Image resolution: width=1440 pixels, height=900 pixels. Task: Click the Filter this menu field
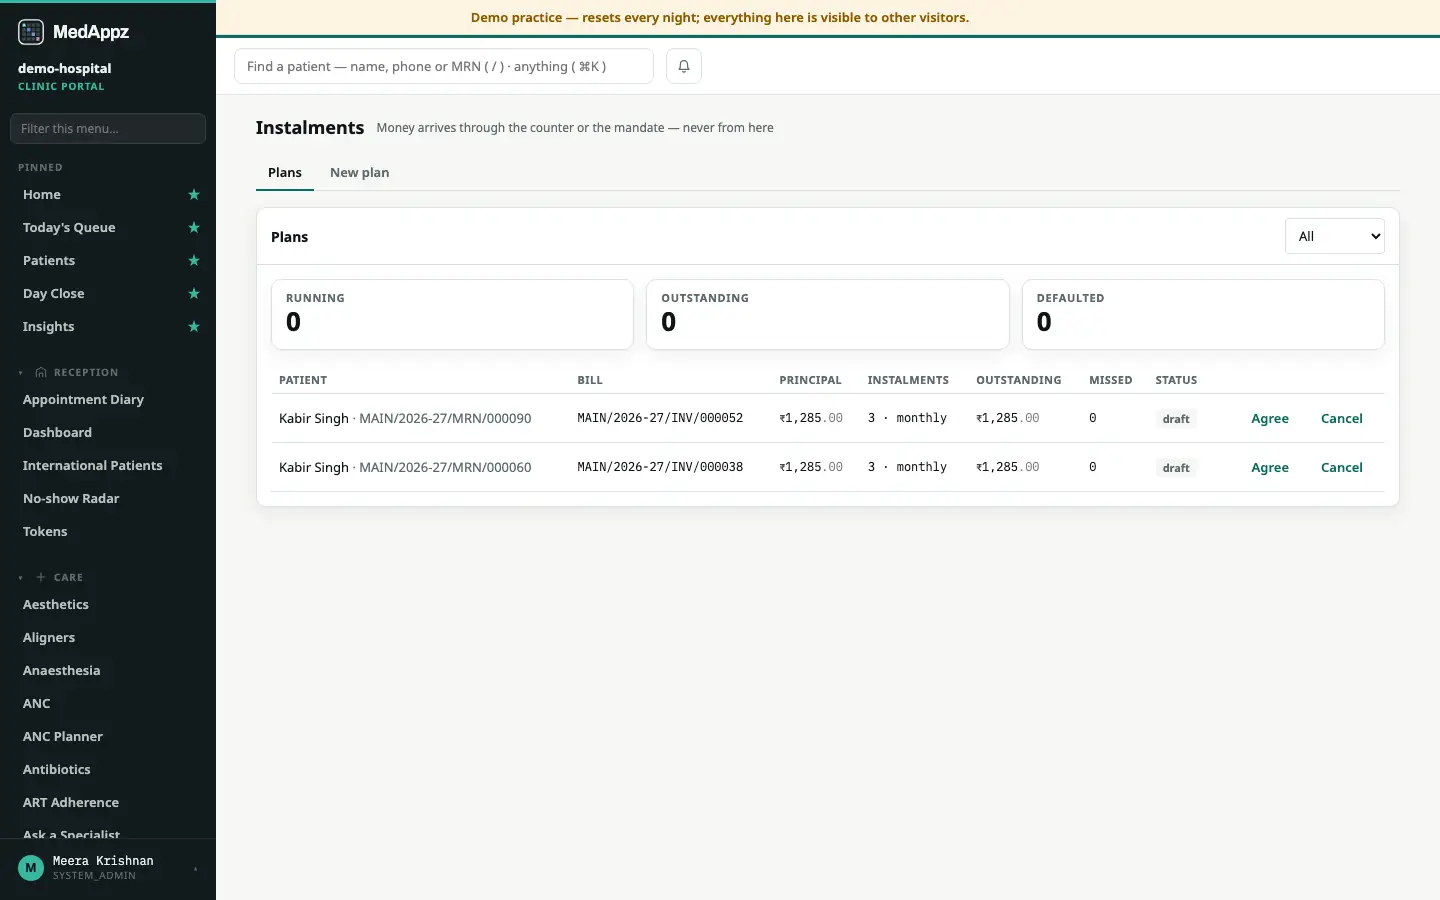[108, 128]
